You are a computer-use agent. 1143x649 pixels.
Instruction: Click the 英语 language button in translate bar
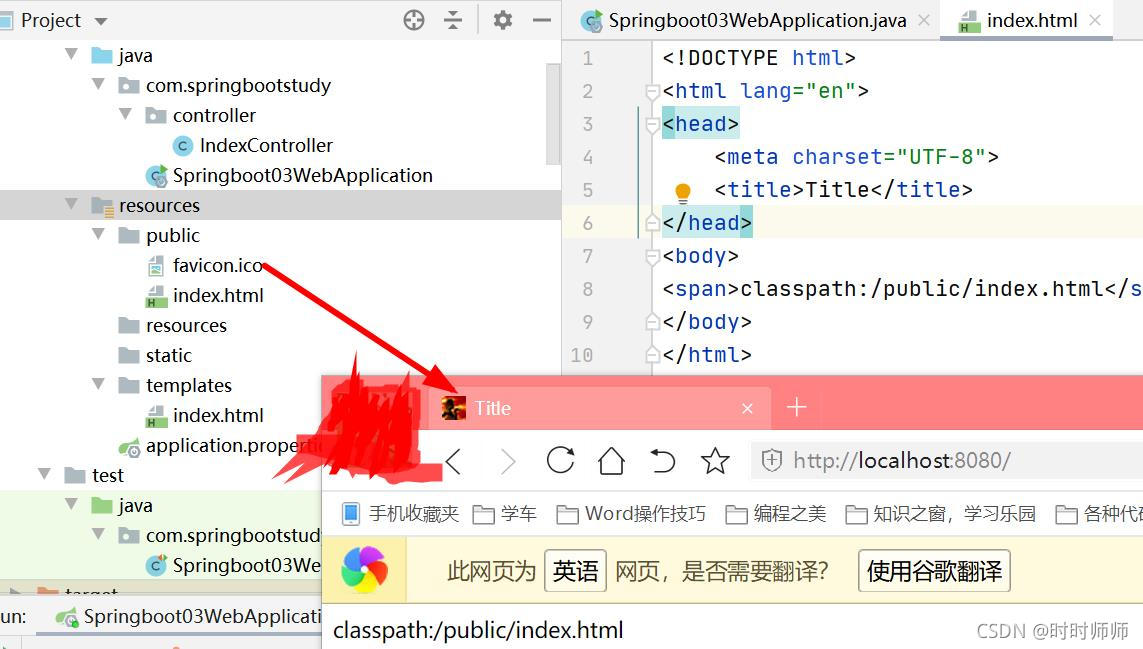[575, 571]
